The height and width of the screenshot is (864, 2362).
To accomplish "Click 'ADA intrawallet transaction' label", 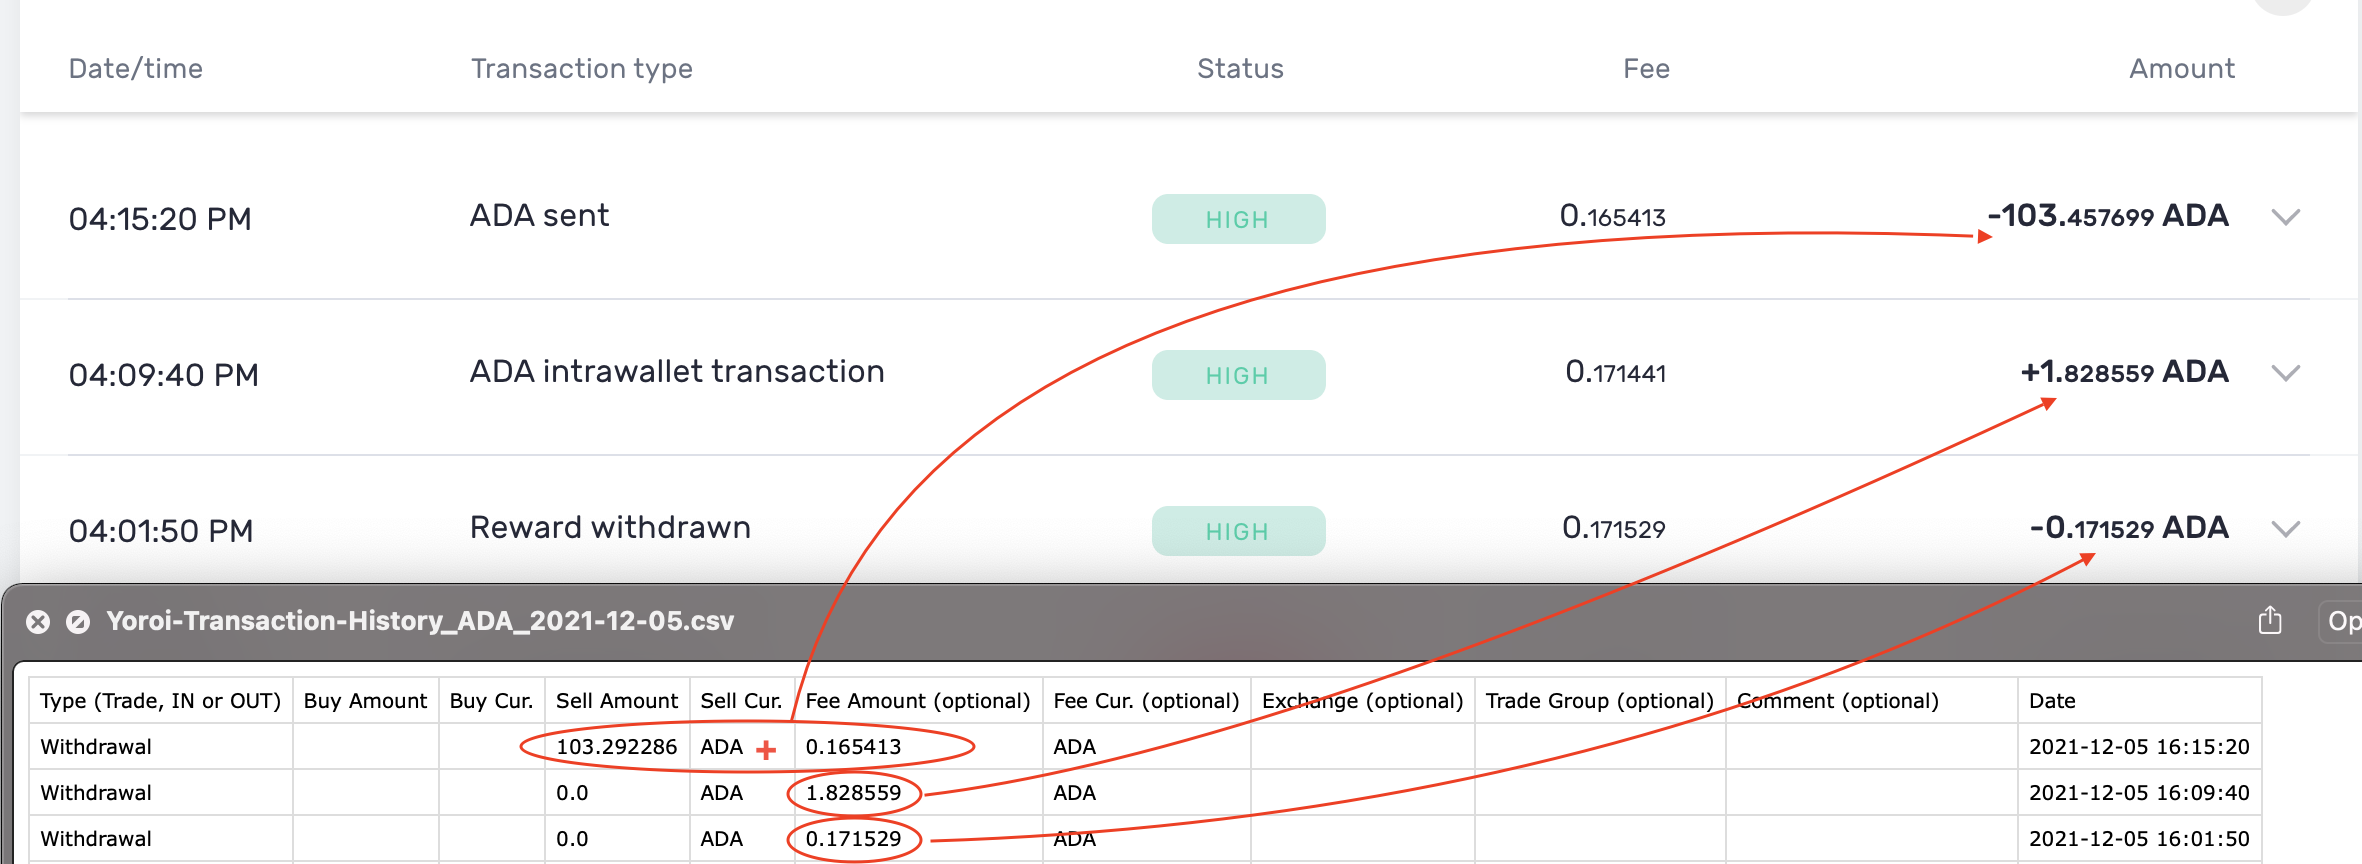I will point(677,372).
